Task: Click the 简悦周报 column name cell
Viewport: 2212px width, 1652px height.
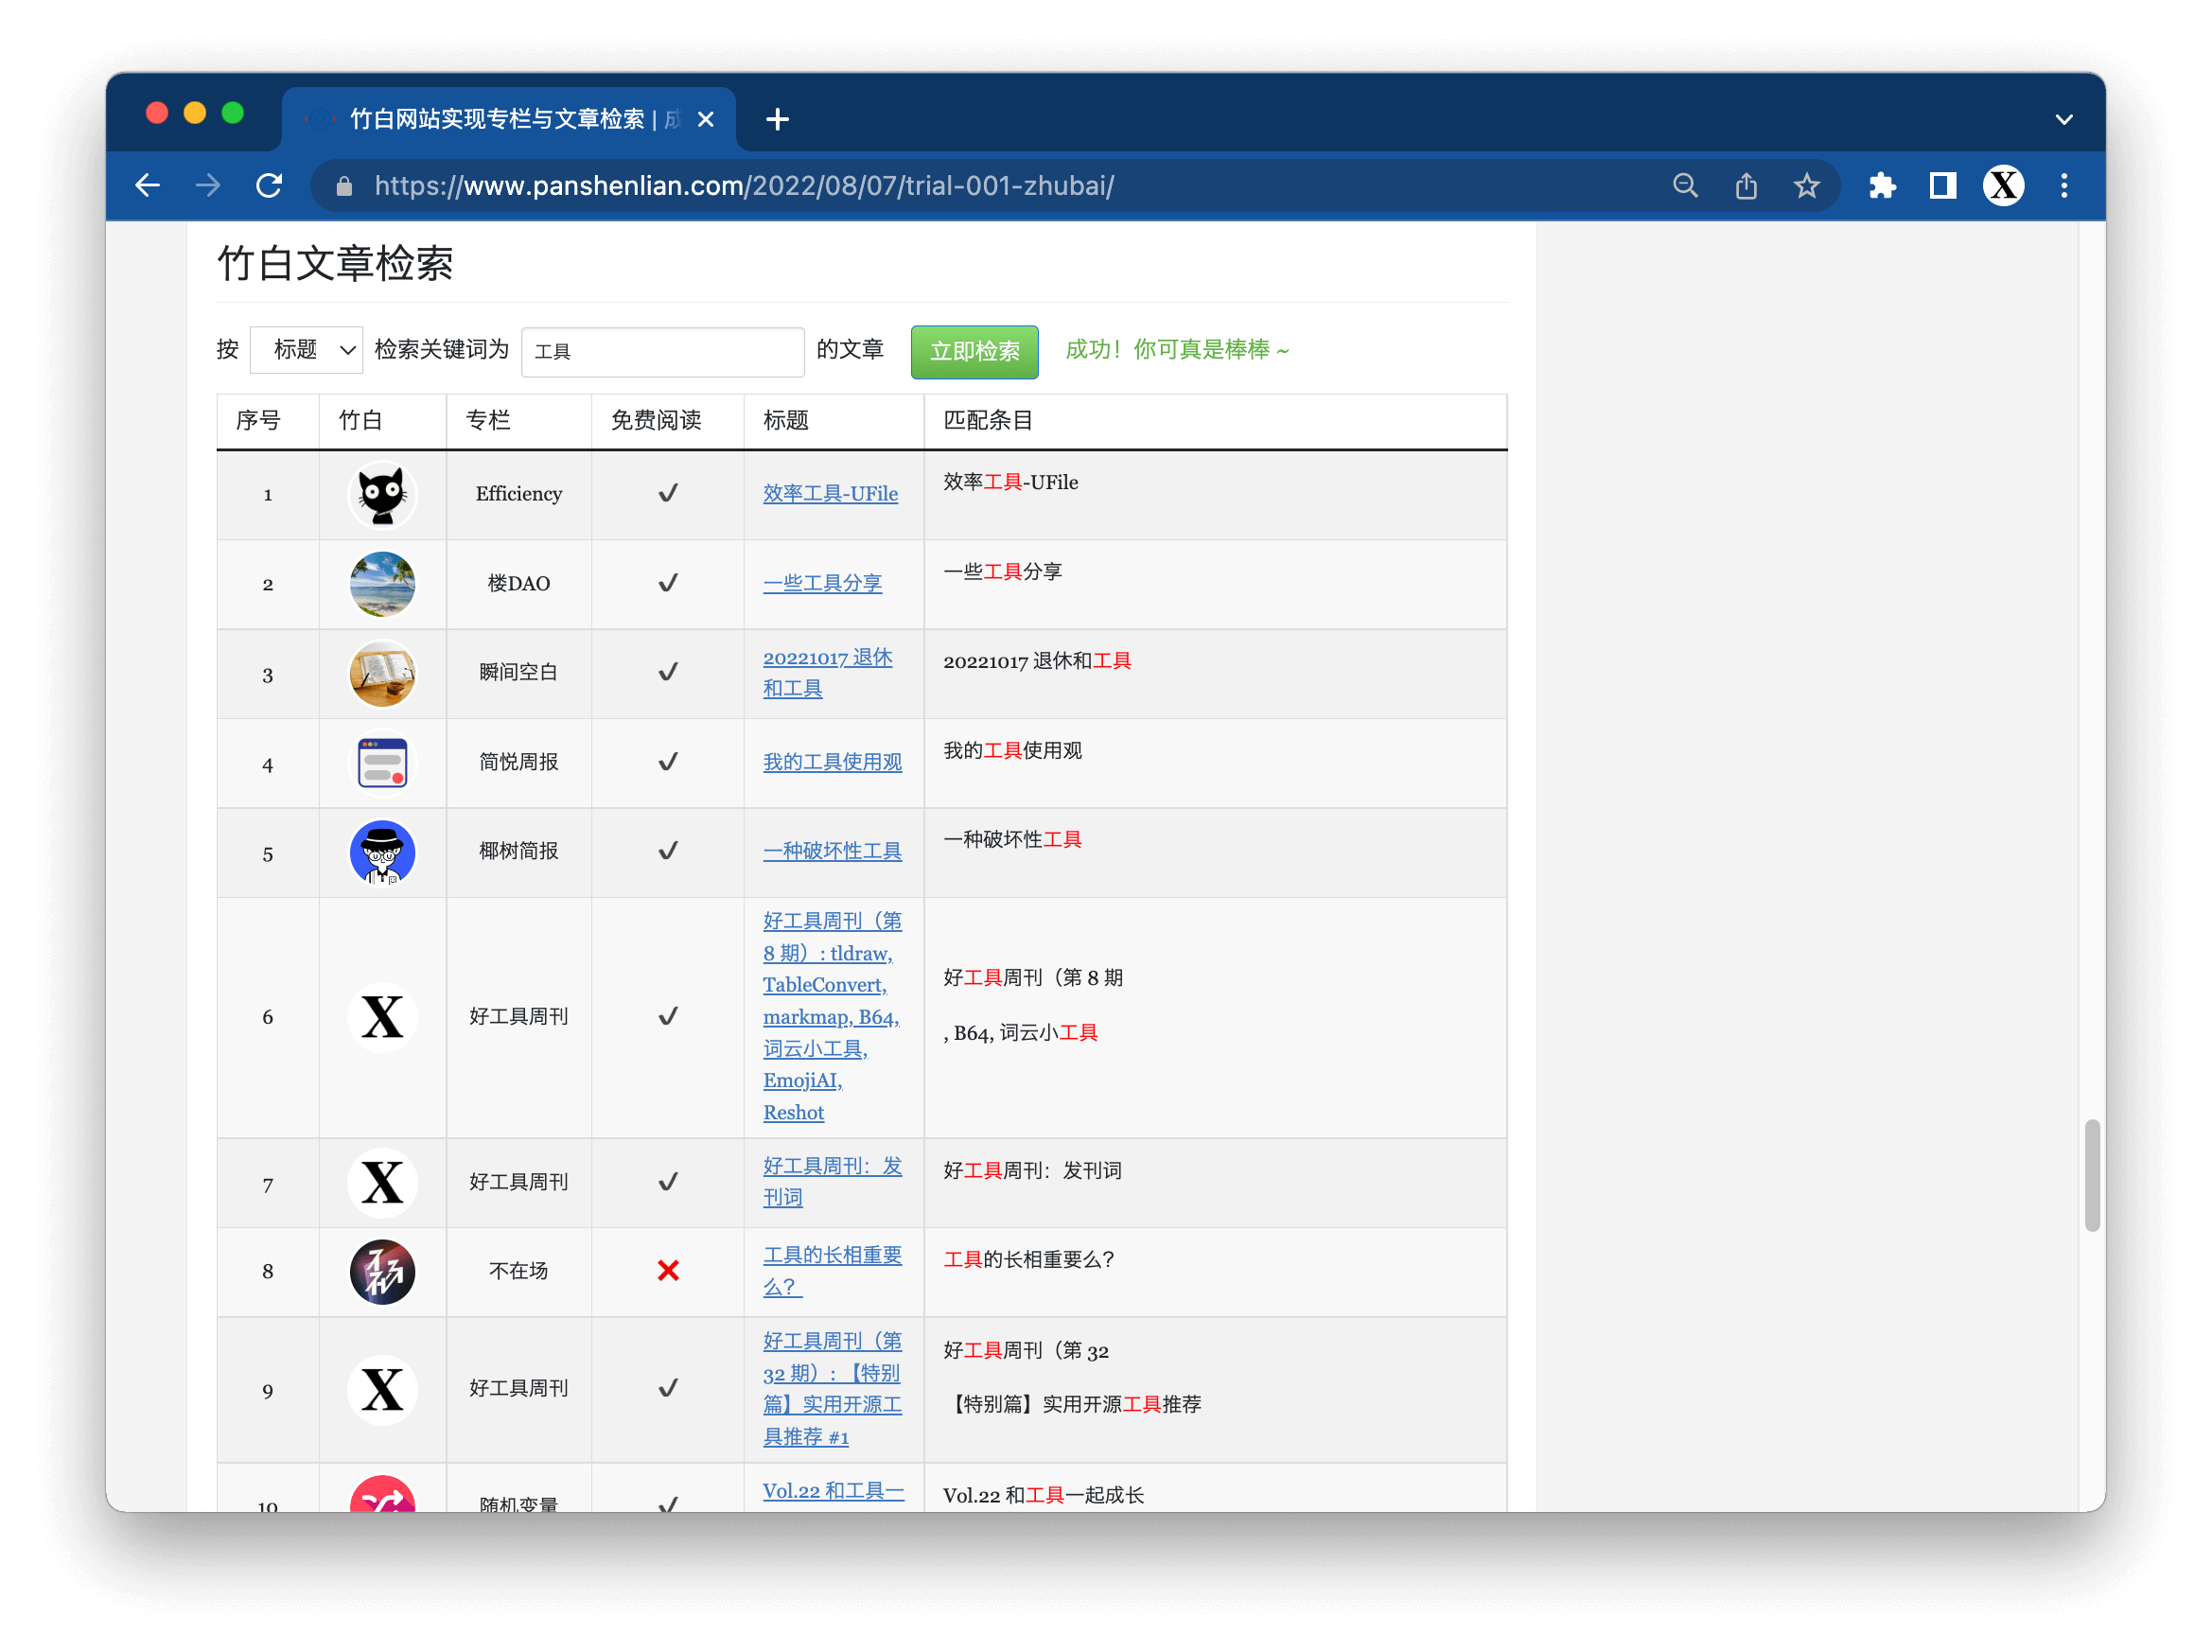Action: pos(518,762)
